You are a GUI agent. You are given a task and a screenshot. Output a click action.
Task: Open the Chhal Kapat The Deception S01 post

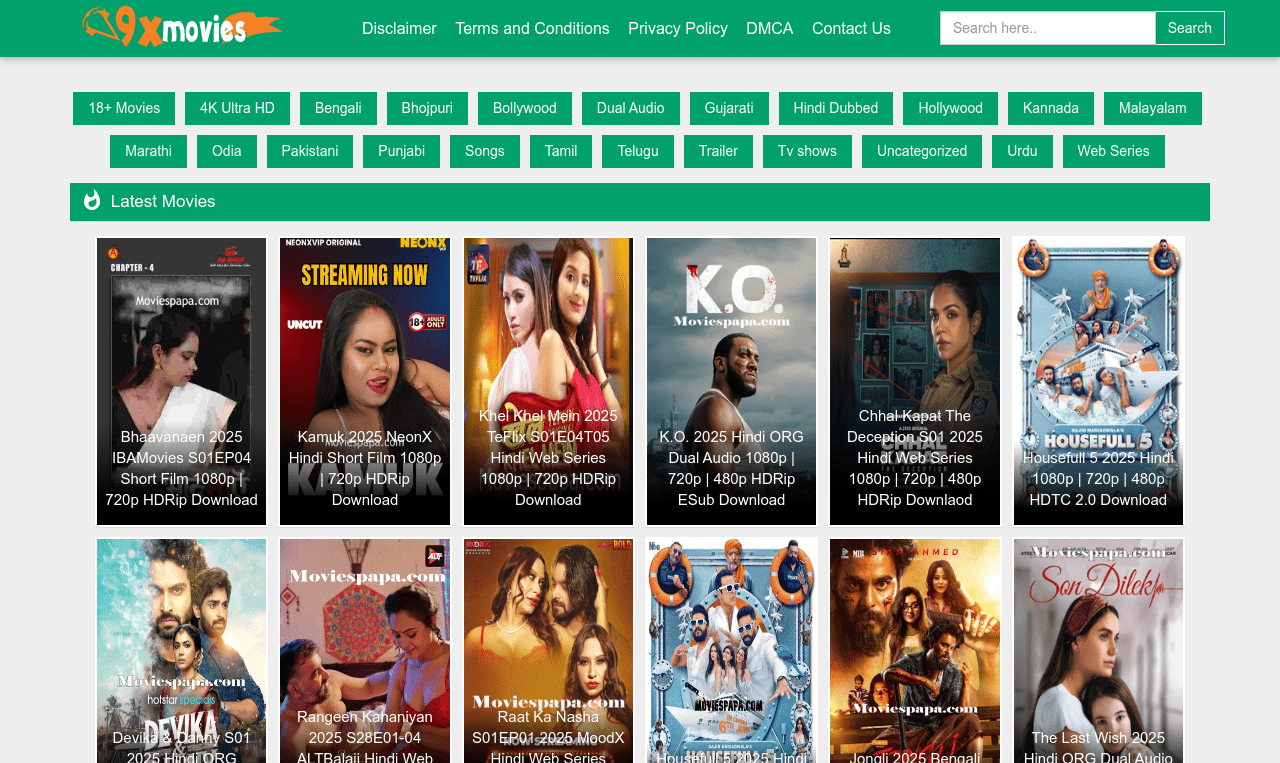click(x=914, y=381)
